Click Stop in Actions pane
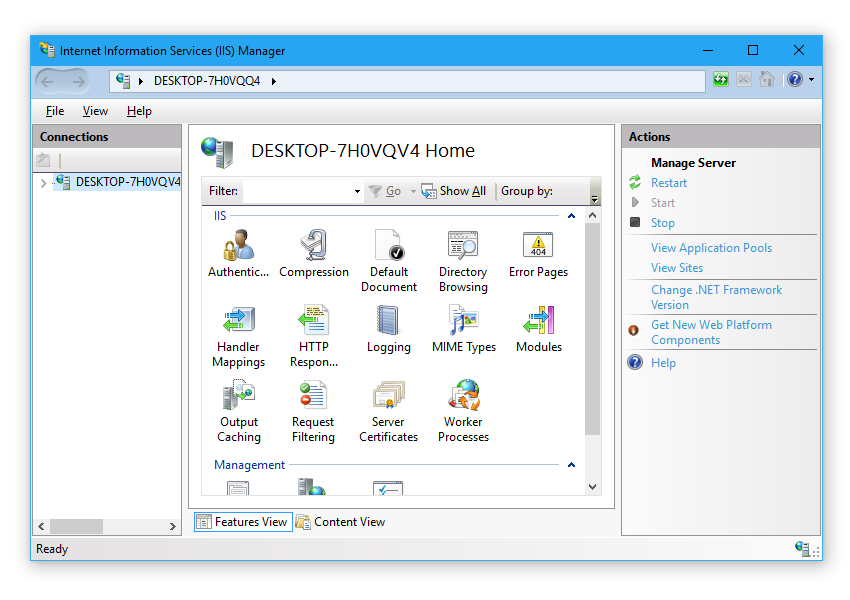850x600 pixels. click(662, 223)
